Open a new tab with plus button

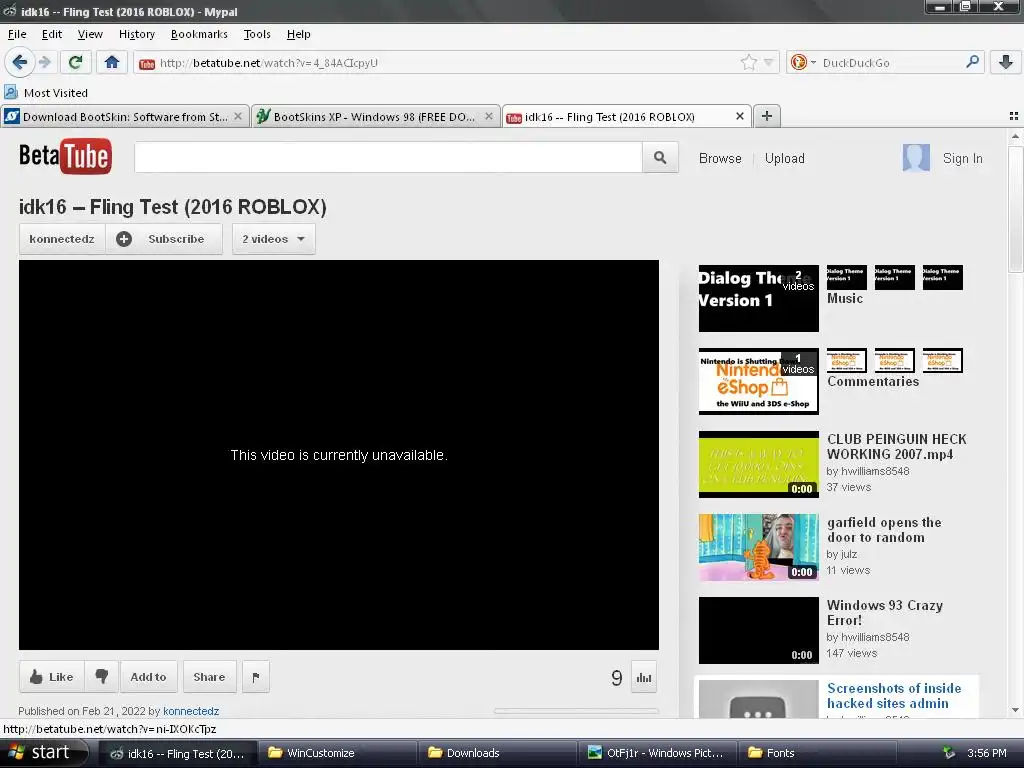click(767, 116)
